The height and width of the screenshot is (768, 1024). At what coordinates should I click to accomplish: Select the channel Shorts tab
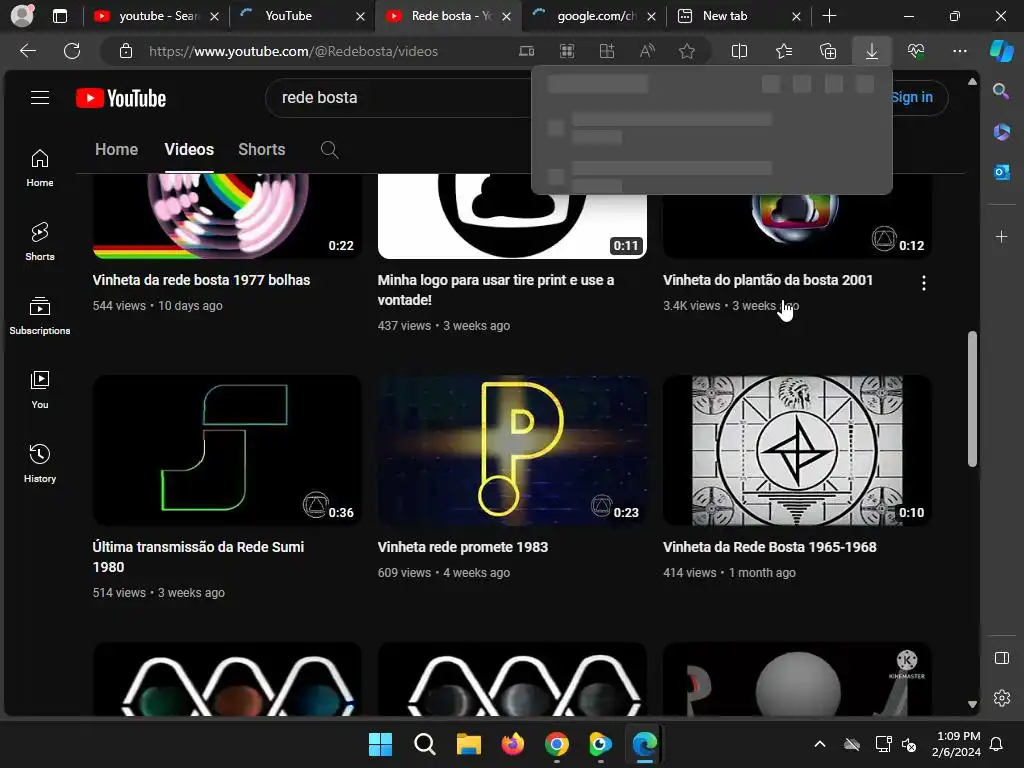(262, 150)
